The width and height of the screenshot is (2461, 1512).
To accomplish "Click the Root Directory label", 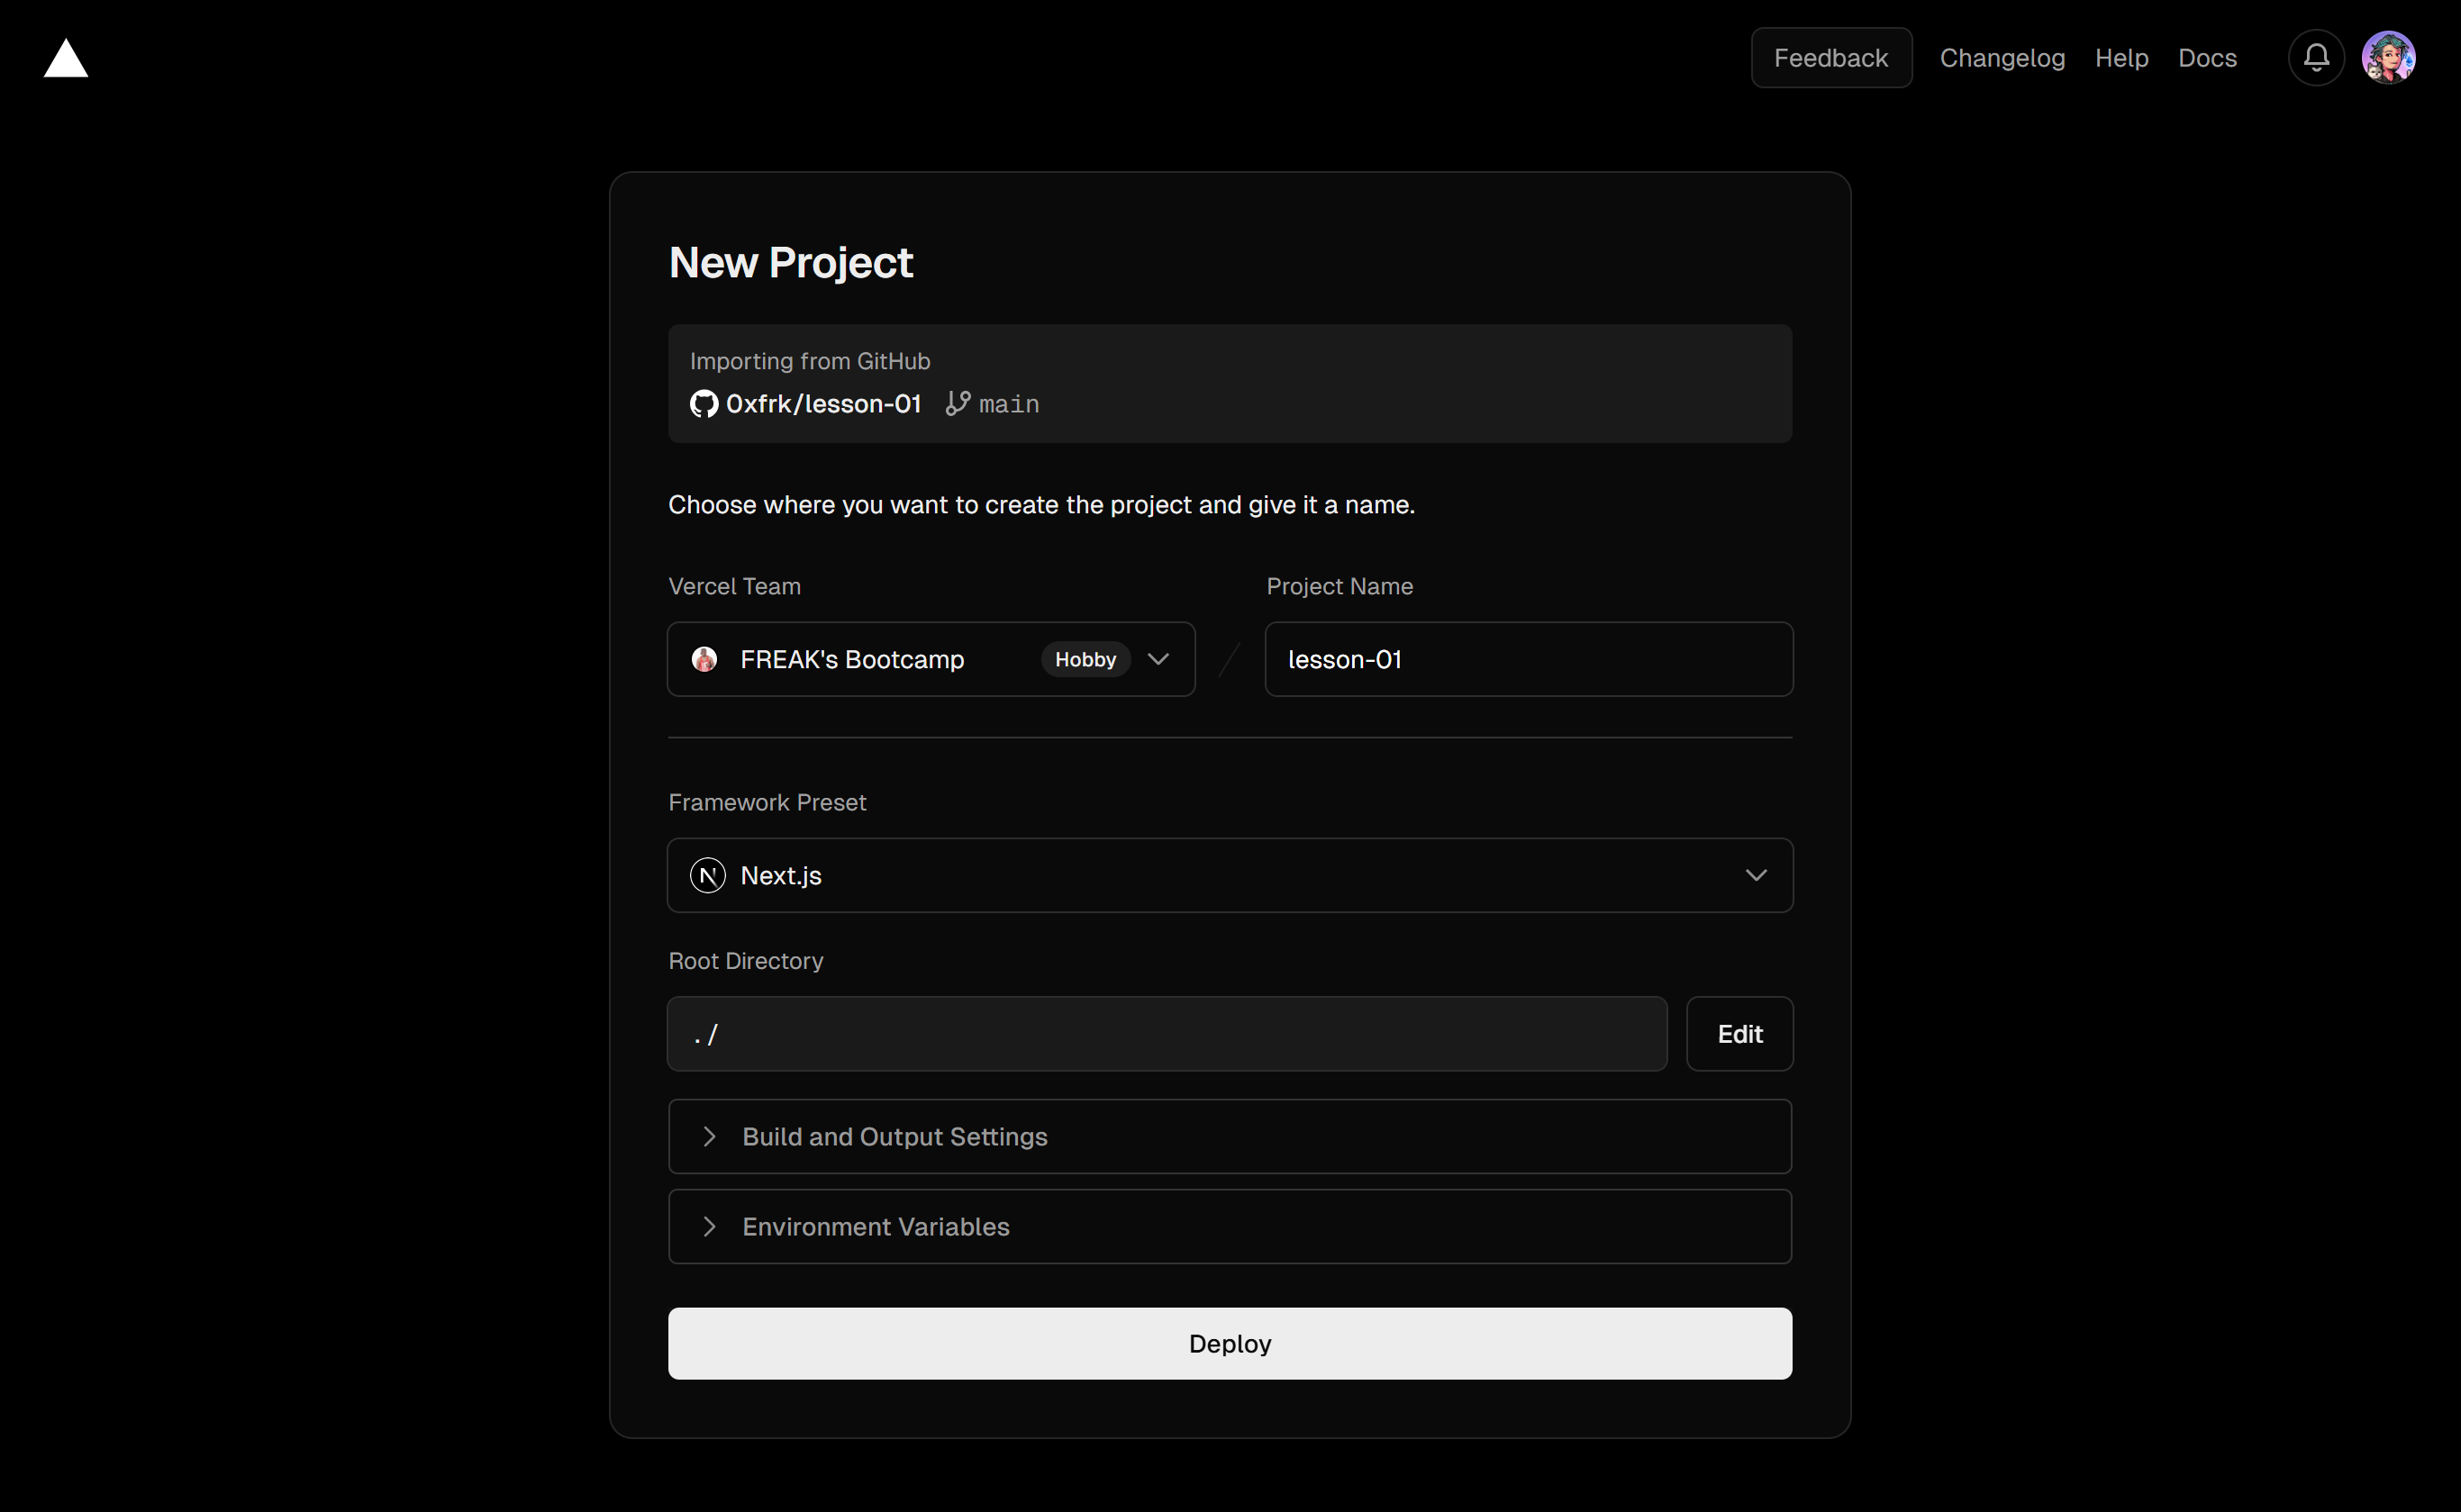I will click(745, 960).
